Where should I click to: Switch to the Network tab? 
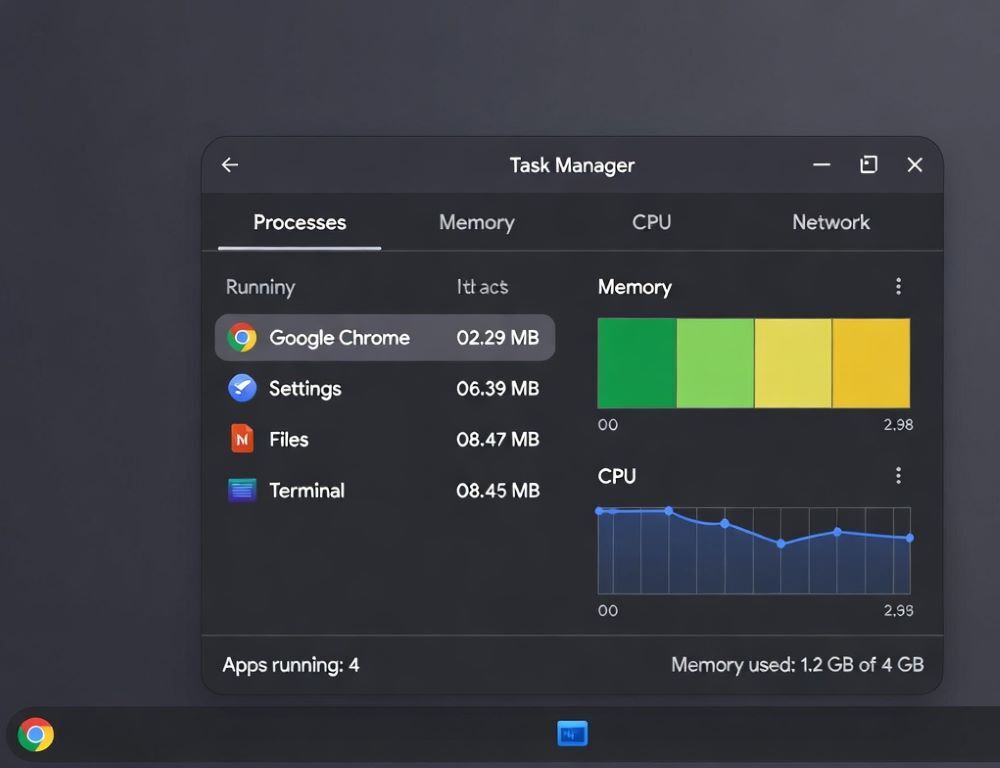click(x=830, y=222)
